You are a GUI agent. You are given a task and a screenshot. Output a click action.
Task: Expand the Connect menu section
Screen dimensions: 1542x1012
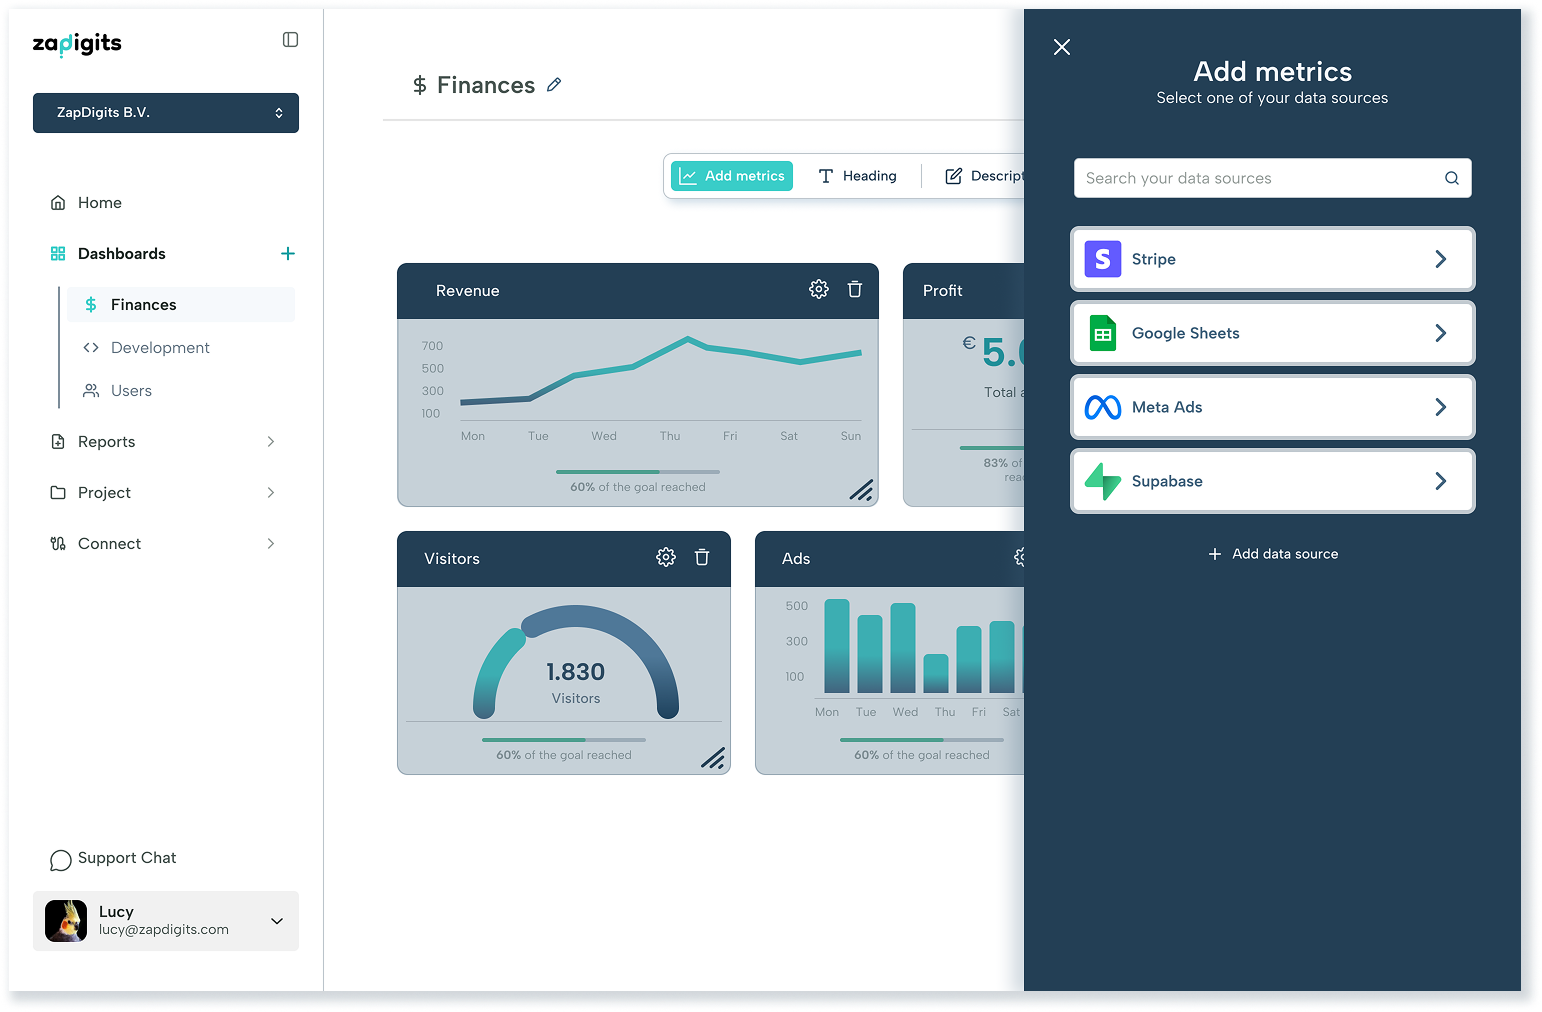click(x=165, y=544)
